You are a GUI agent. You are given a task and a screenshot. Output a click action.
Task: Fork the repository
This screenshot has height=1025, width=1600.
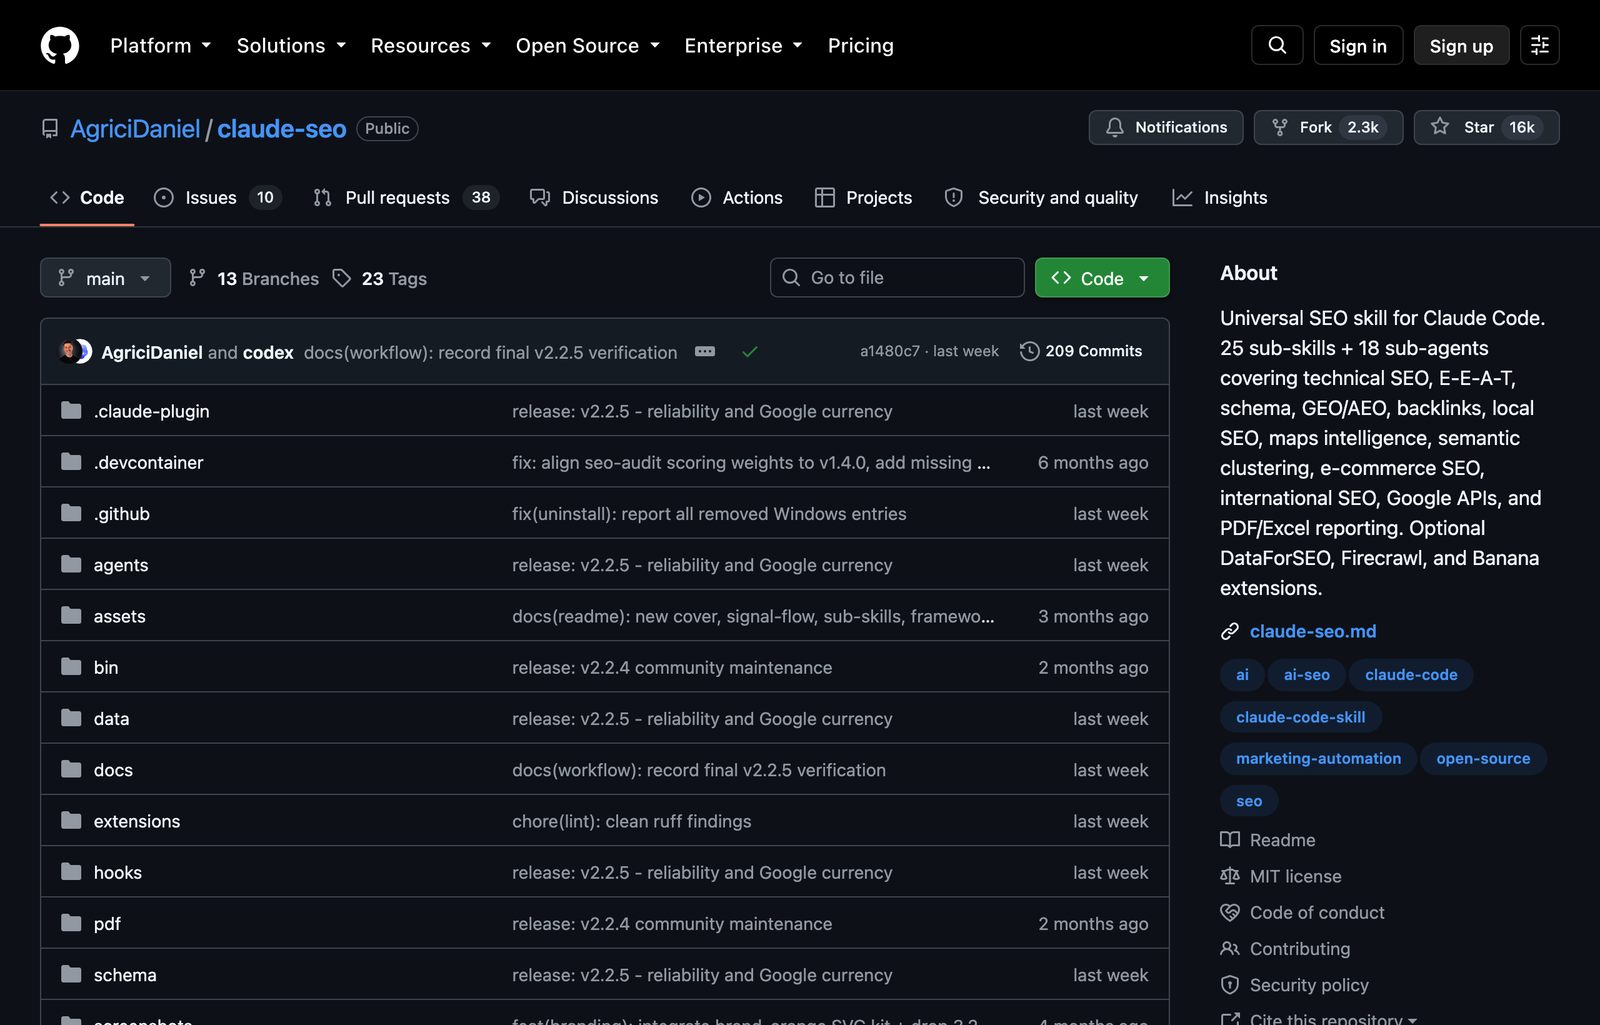pos(1328,127)
